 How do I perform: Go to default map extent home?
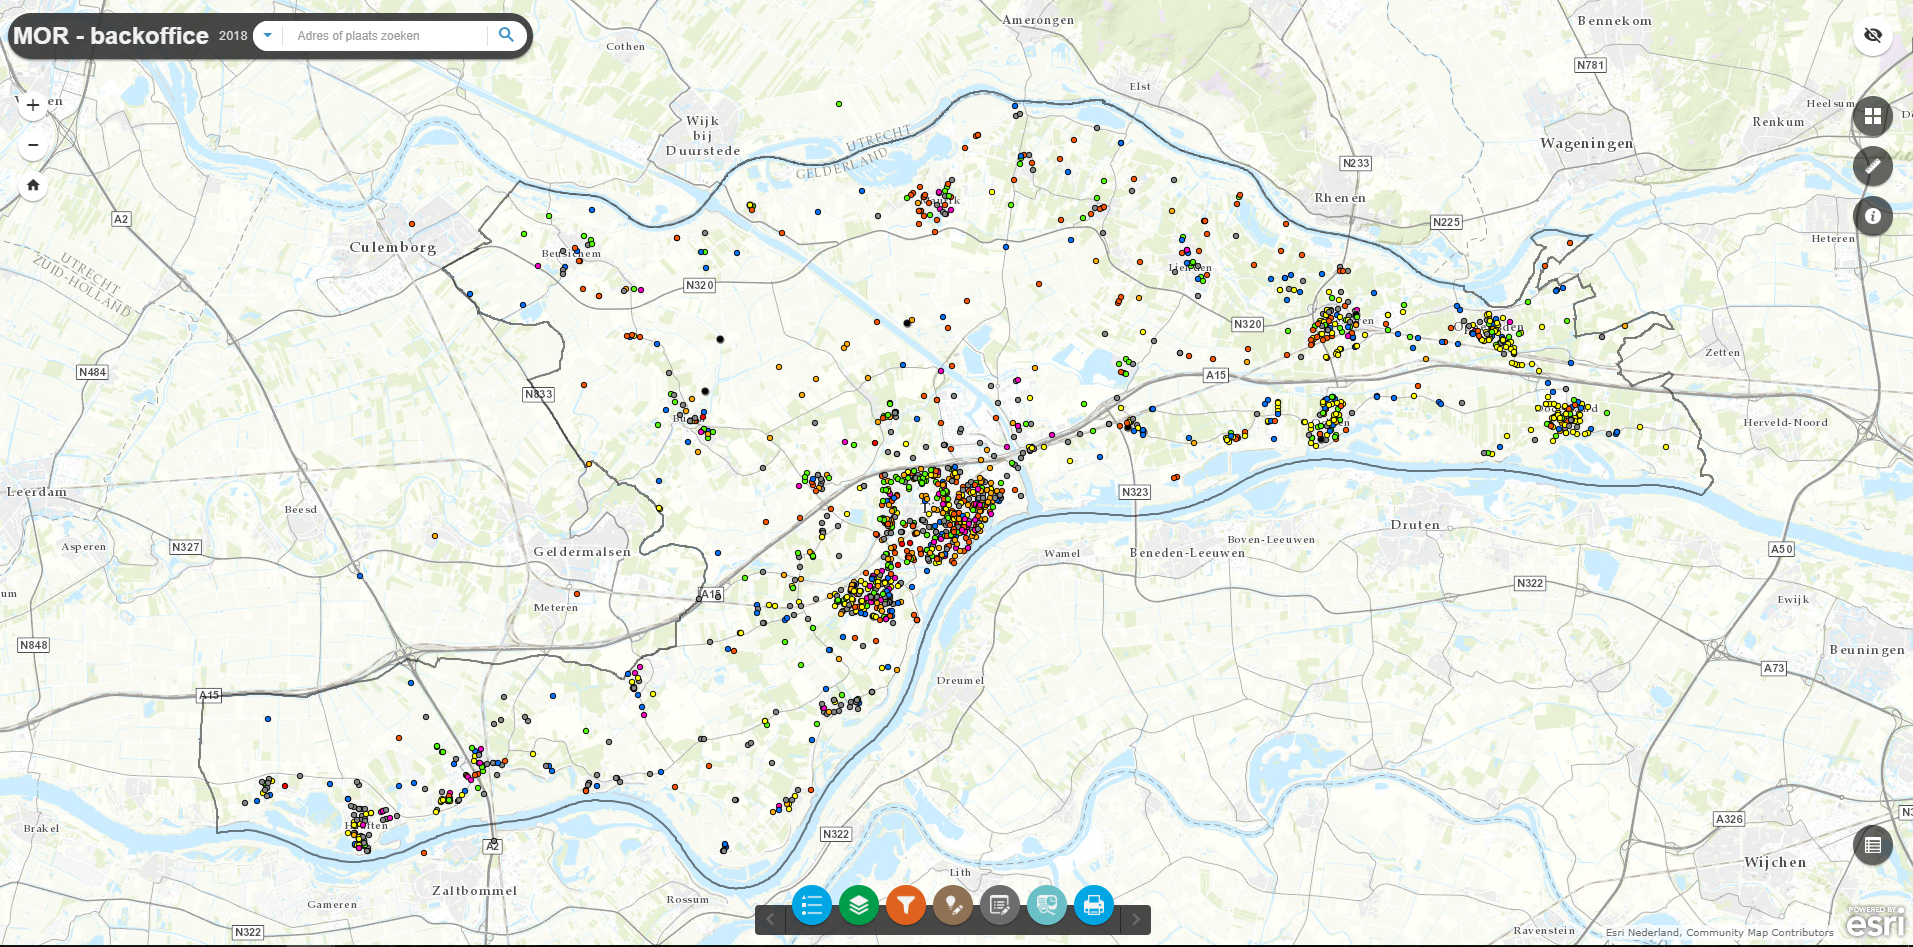[x=33, y=185]
